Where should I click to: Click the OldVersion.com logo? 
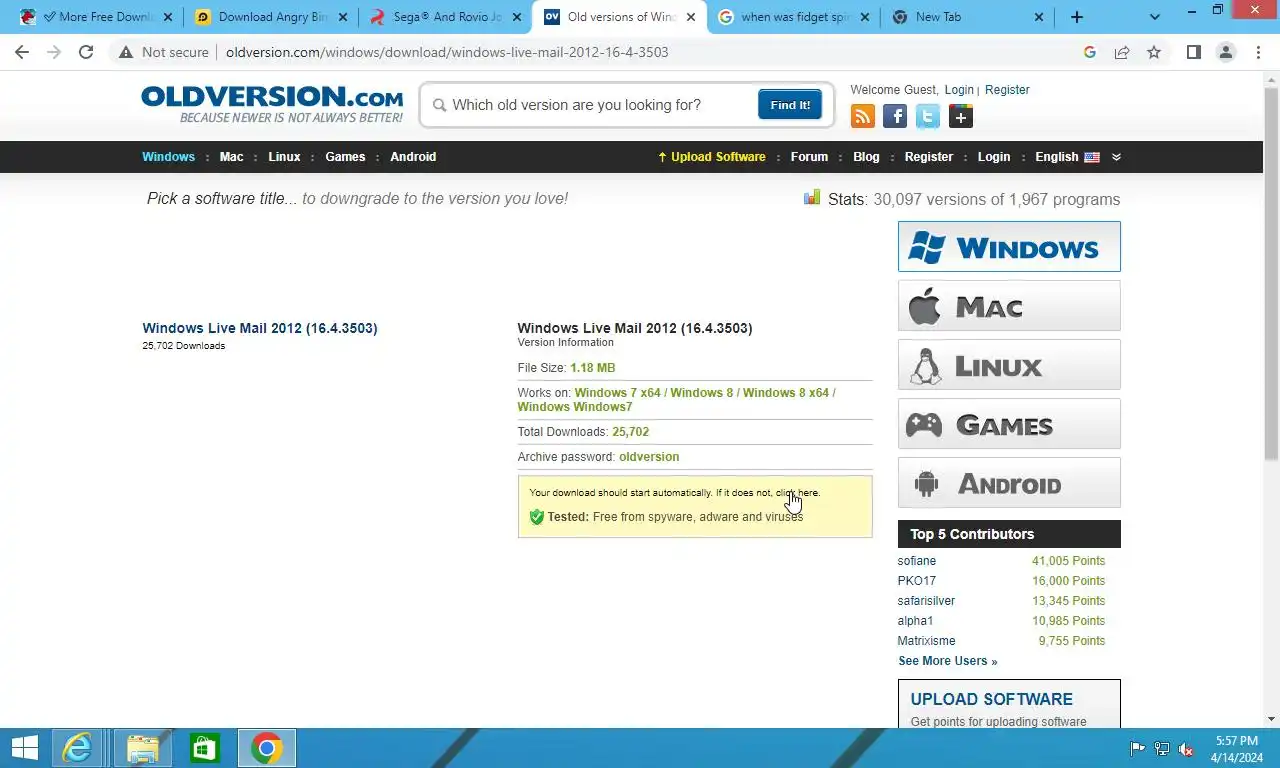pyautogui.click(x=272, y=104)
